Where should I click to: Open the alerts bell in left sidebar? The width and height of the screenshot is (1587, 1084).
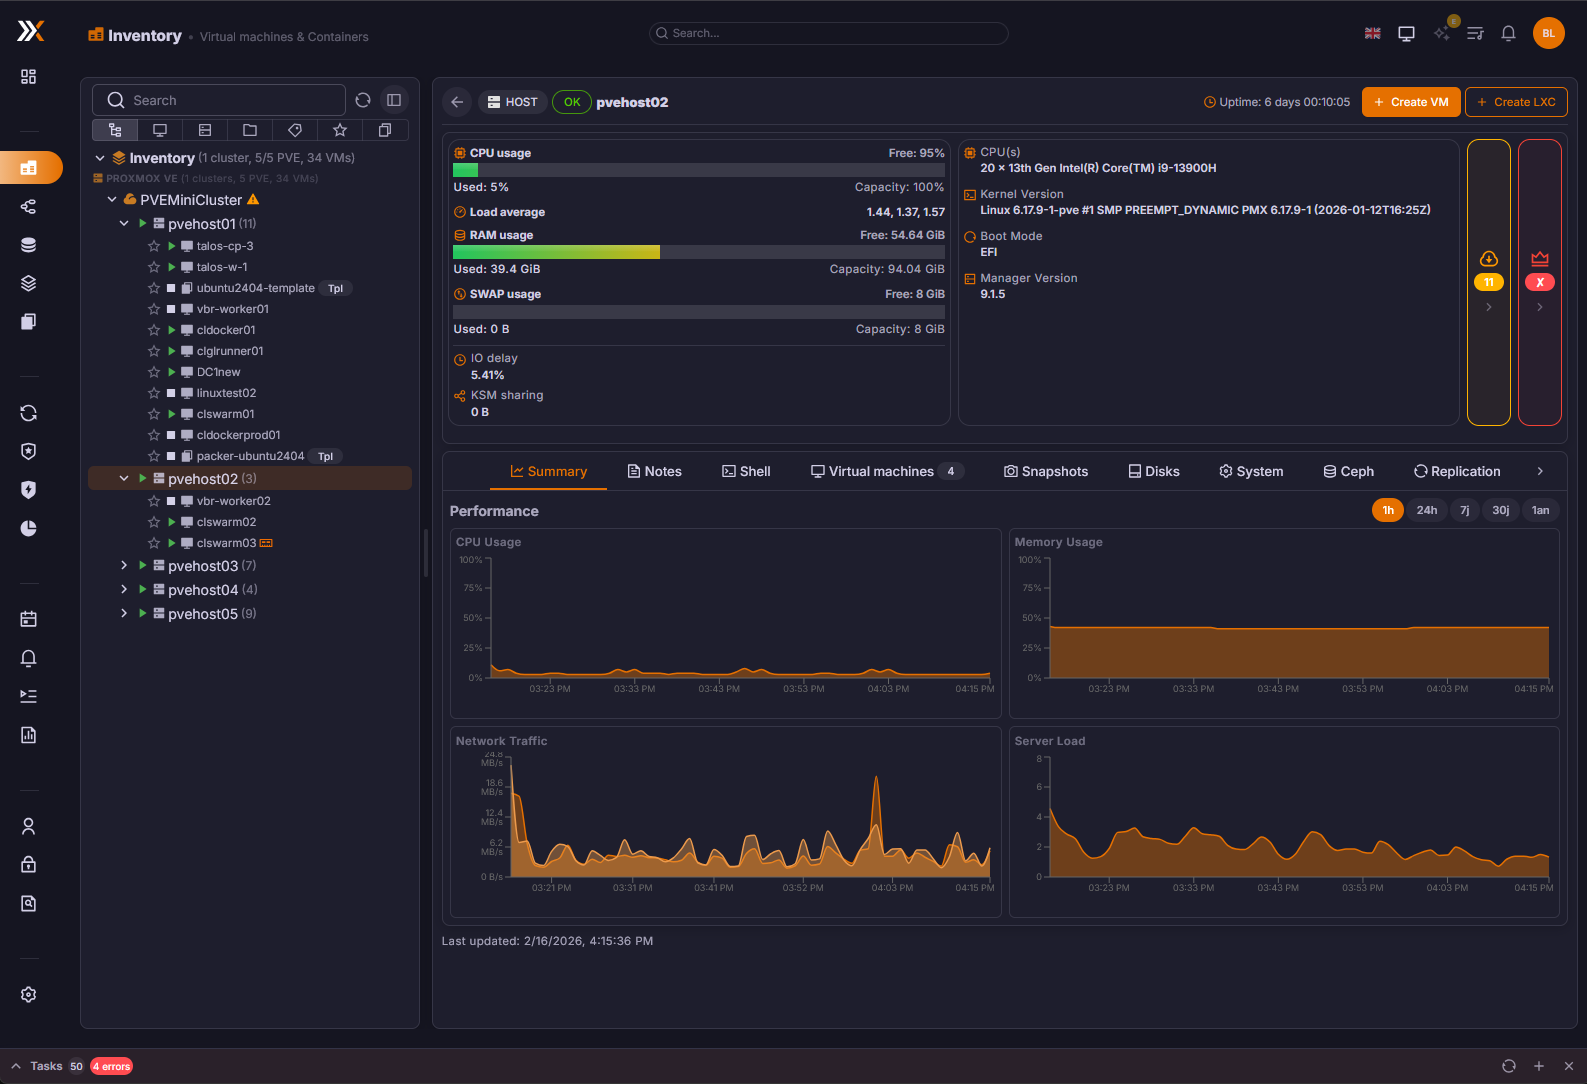(x=28, y=658)
